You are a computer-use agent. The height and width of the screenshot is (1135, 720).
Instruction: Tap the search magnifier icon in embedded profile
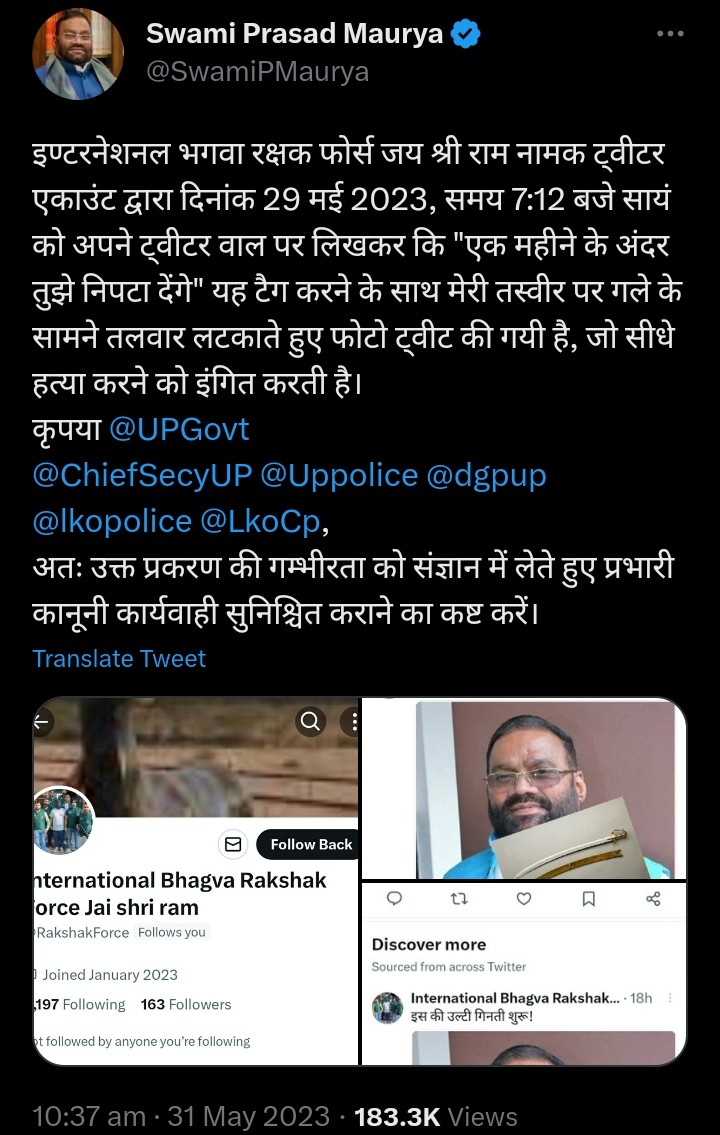tap(310, 722)
